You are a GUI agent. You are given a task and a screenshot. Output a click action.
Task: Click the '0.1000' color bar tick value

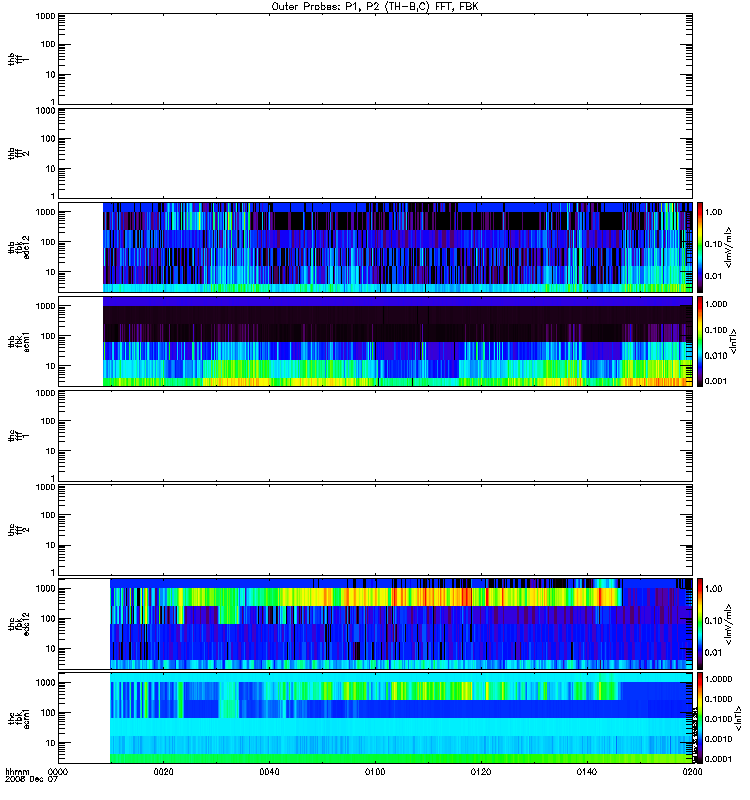pos(718,699)
